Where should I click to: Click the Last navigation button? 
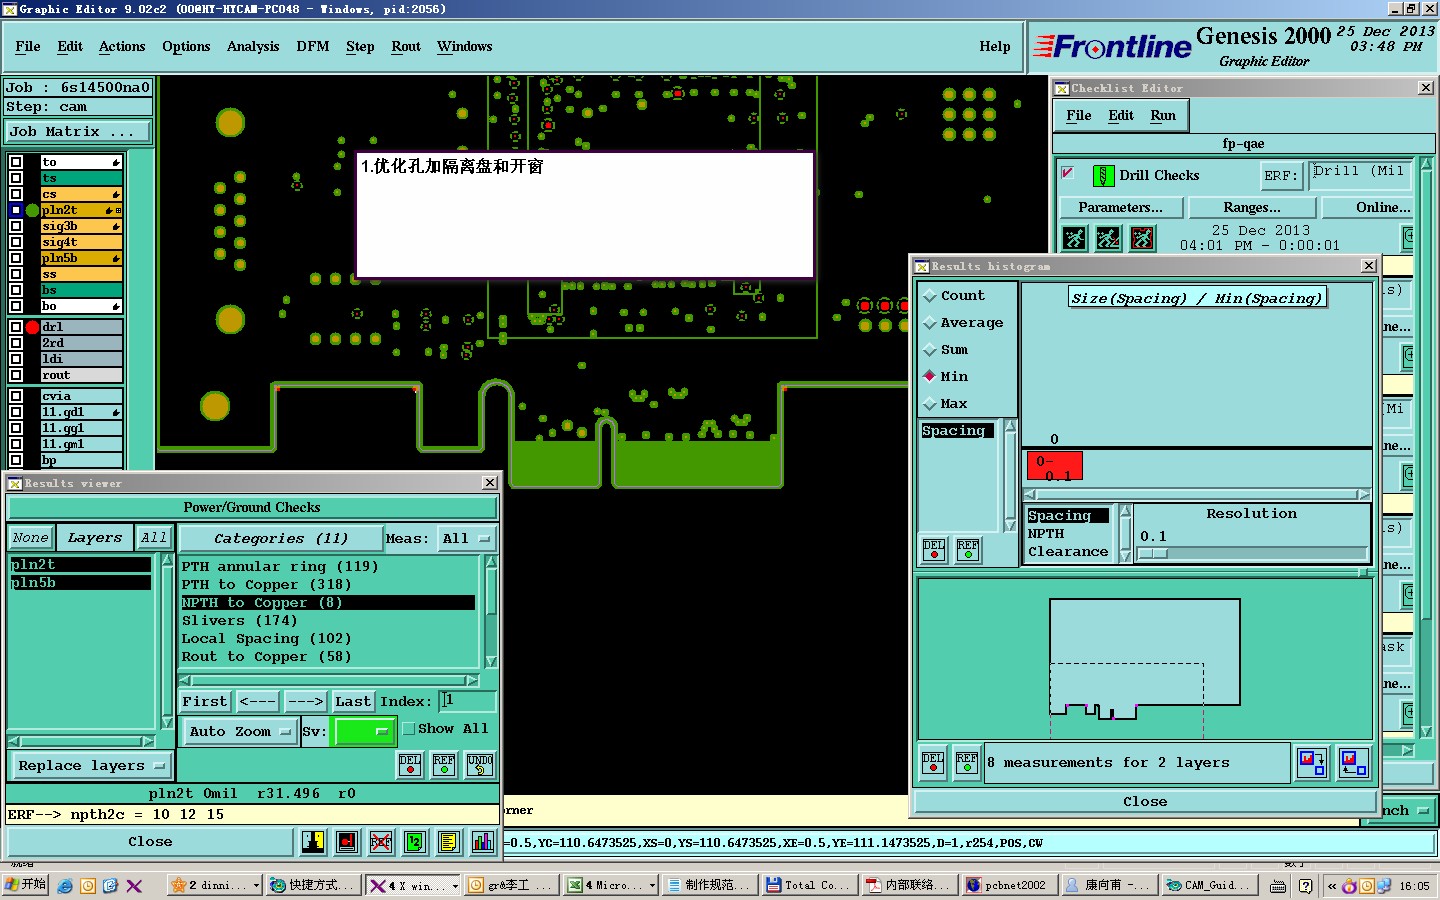pyautogui.click(x=353, y=702)
